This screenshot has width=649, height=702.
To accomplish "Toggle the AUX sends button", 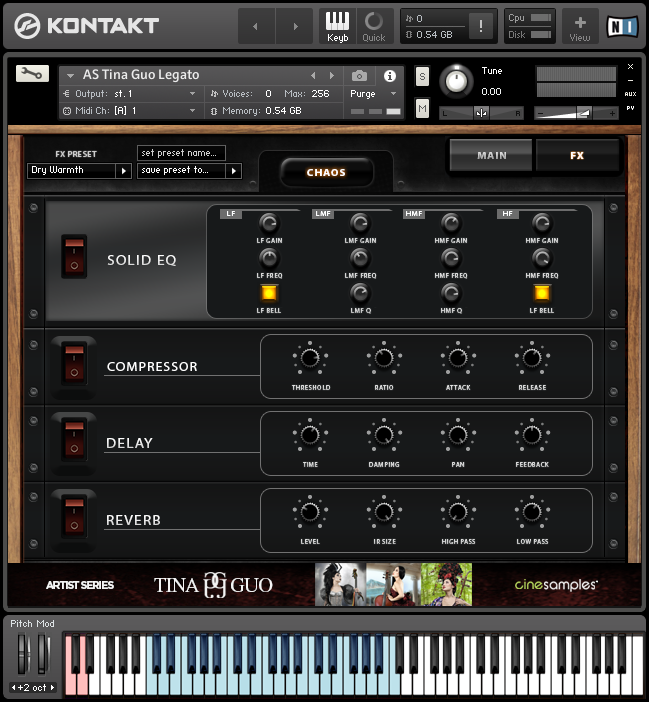I will 630,94.
